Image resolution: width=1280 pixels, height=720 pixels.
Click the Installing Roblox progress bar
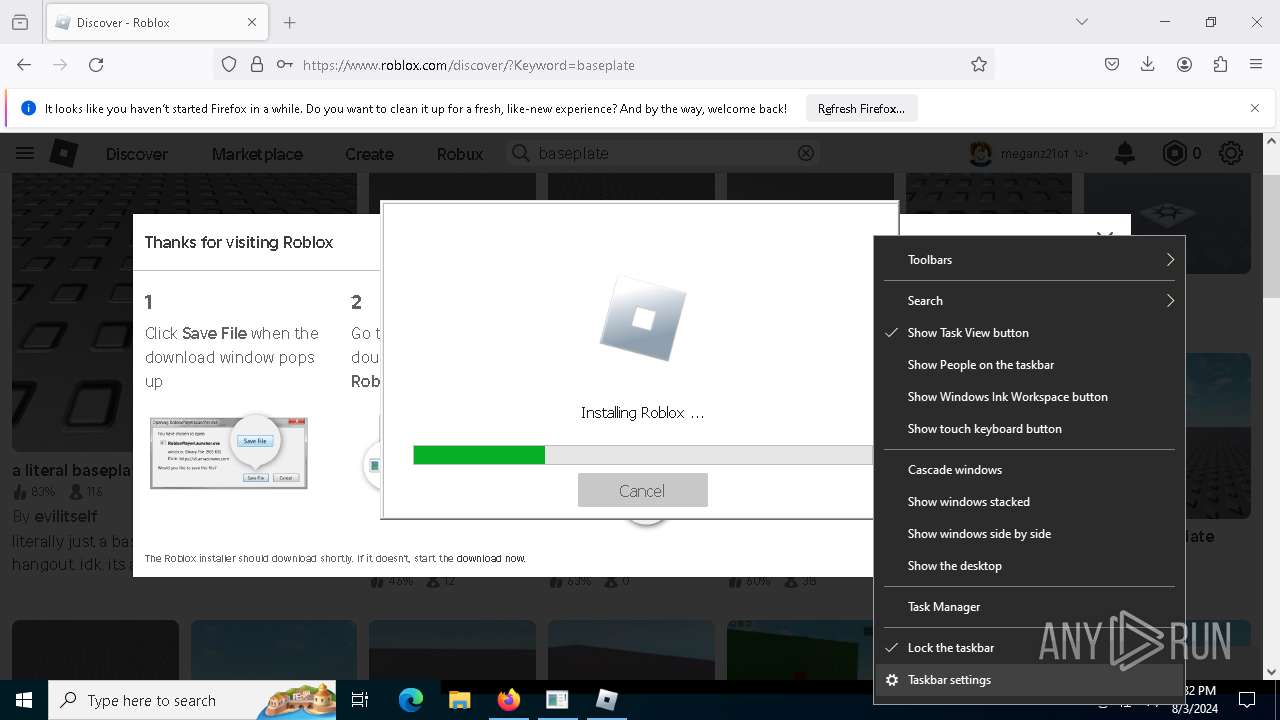point(642,455)
